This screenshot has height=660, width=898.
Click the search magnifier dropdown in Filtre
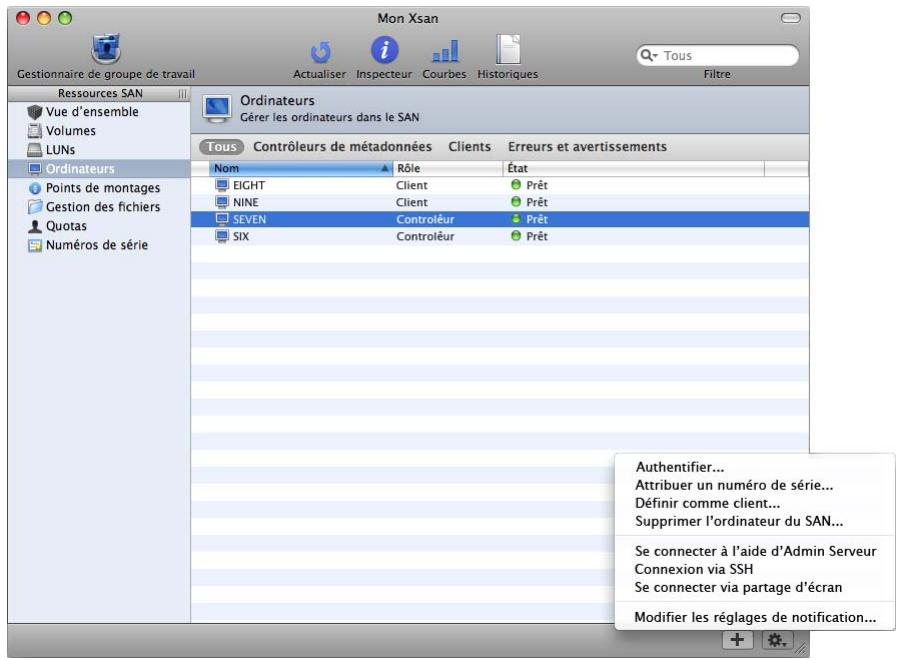point(649,55)
